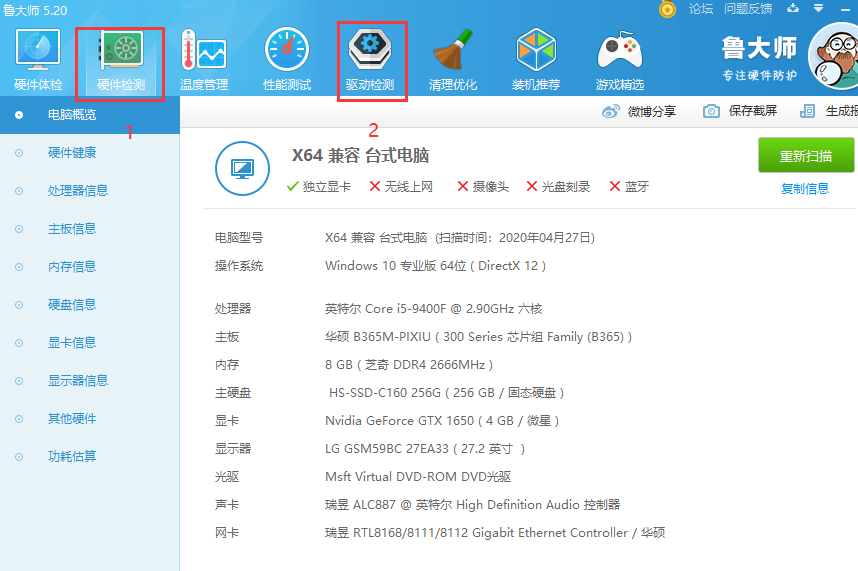
Task: Open 显卡信息 in the left sidebar
Action: pos(72,343)
